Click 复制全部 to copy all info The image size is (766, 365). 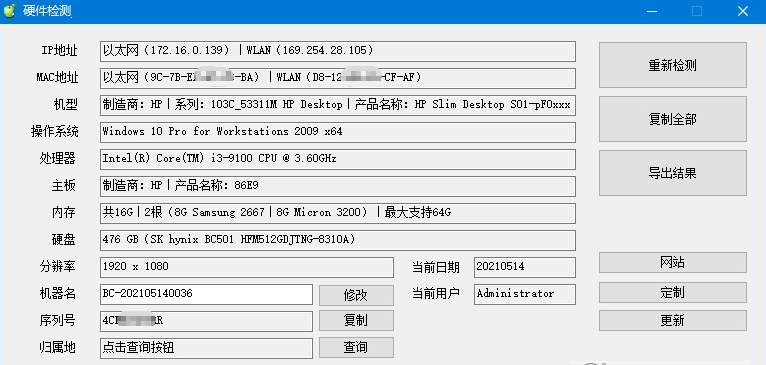point(673,119)
